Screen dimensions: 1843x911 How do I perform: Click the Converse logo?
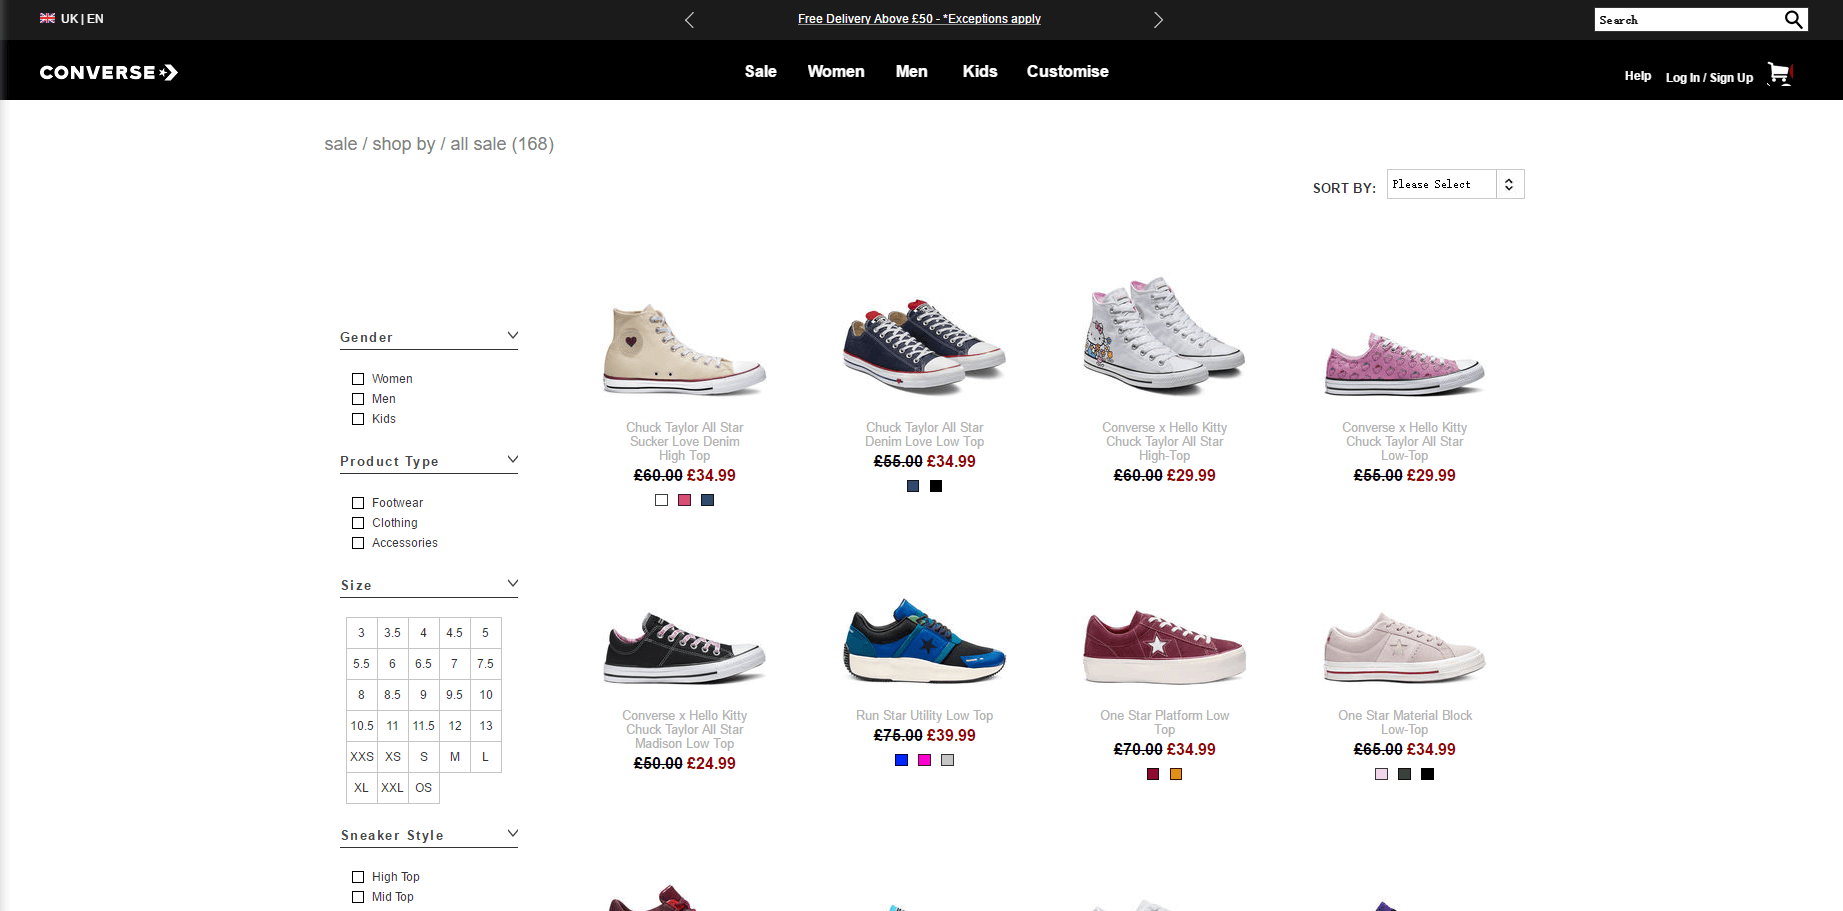[x=109, y=72]
